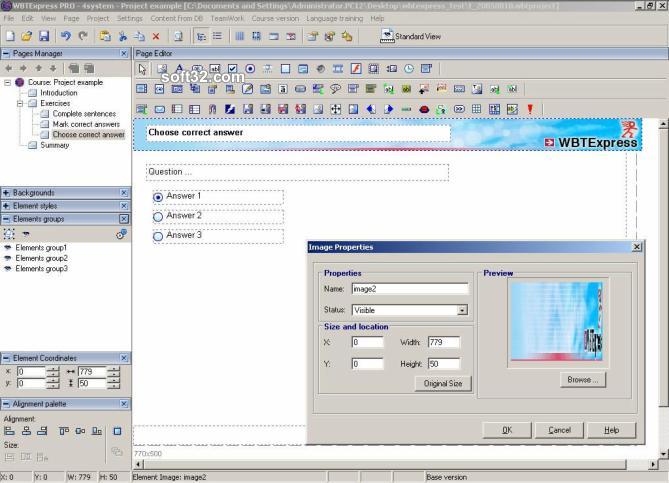Select the Answer 1 radio button
The image size is (669, 483).
(158, 197)
